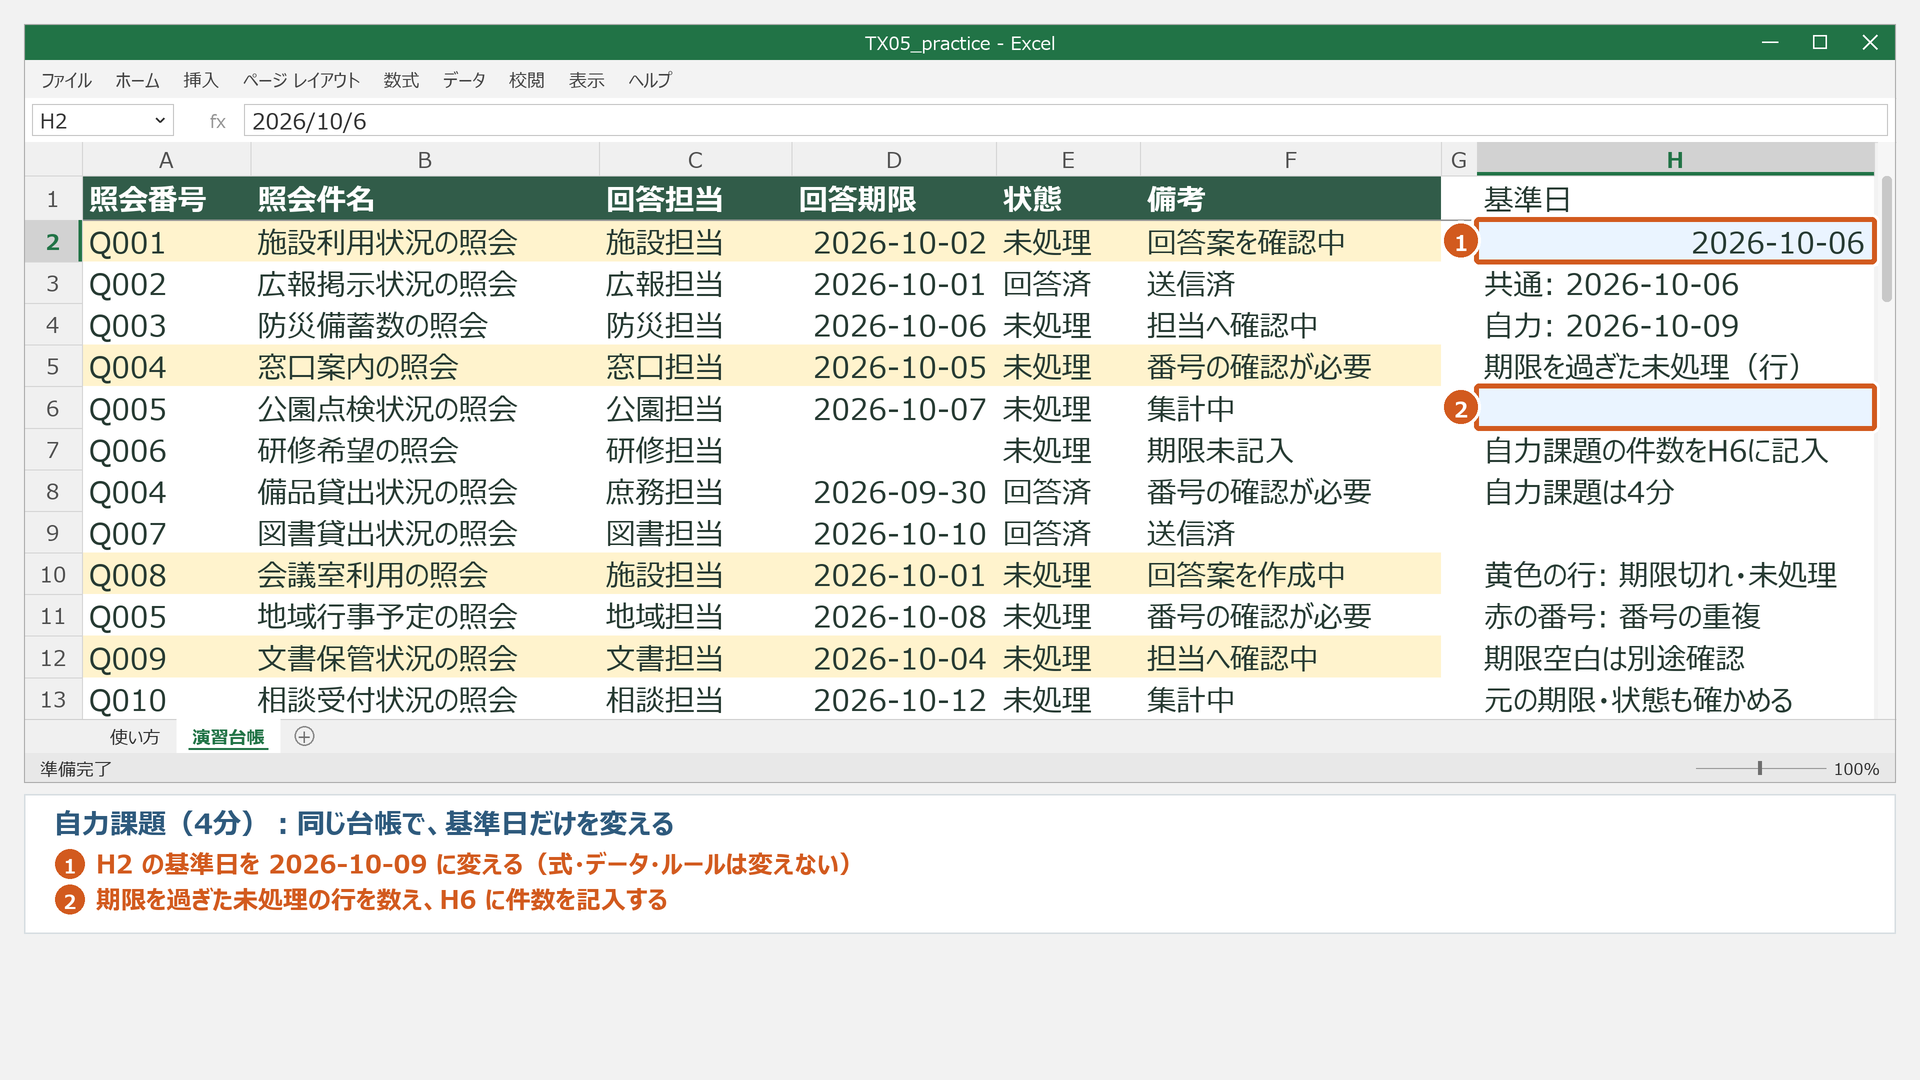
Task: Select column A header
Action: point(166,160)
